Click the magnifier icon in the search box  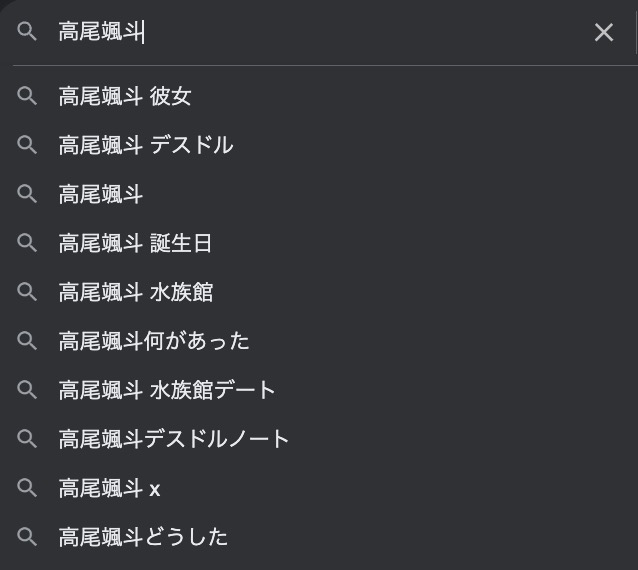27,31
